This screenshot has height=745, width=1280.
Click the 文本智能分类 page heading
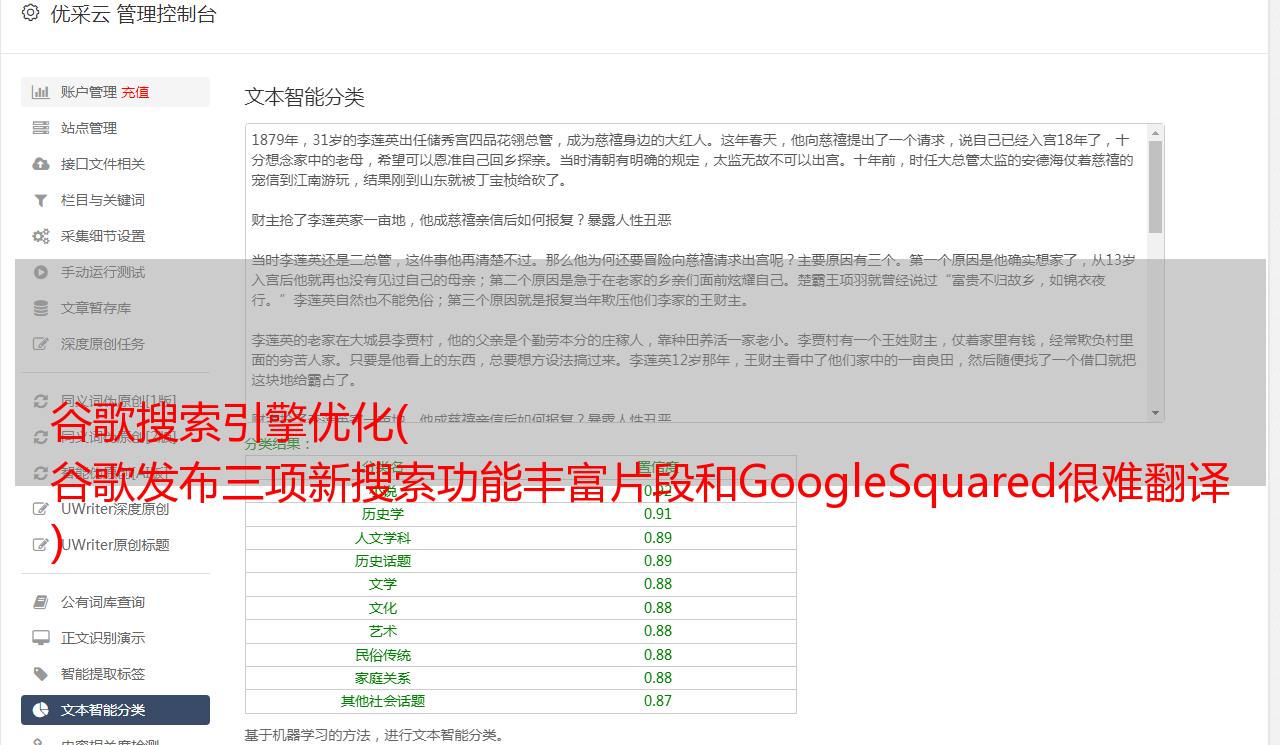click(305, 97)
